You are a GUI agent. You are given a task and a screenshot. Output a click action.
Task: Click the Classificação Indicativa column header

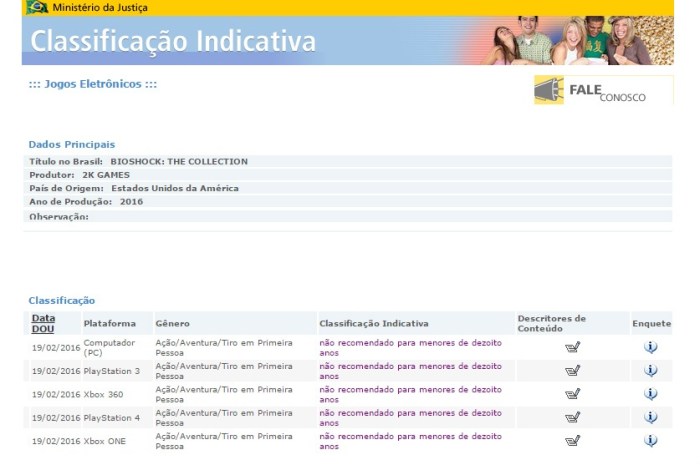[374, 324]
